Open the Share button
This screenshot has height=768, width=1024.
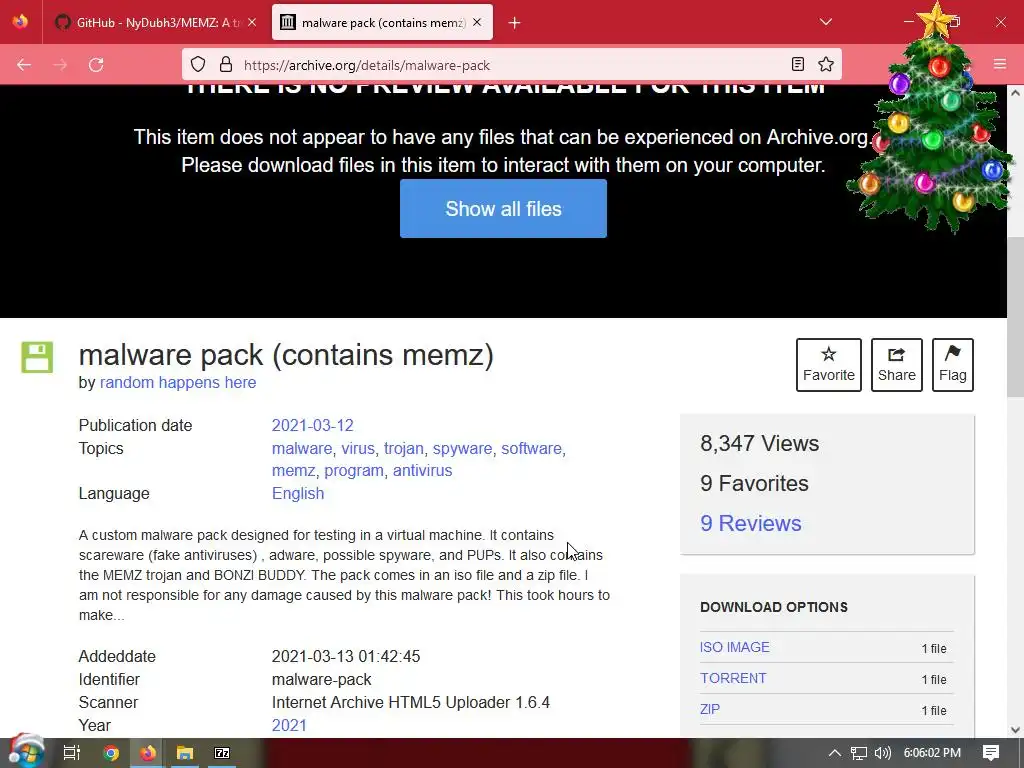pos(897,364)
